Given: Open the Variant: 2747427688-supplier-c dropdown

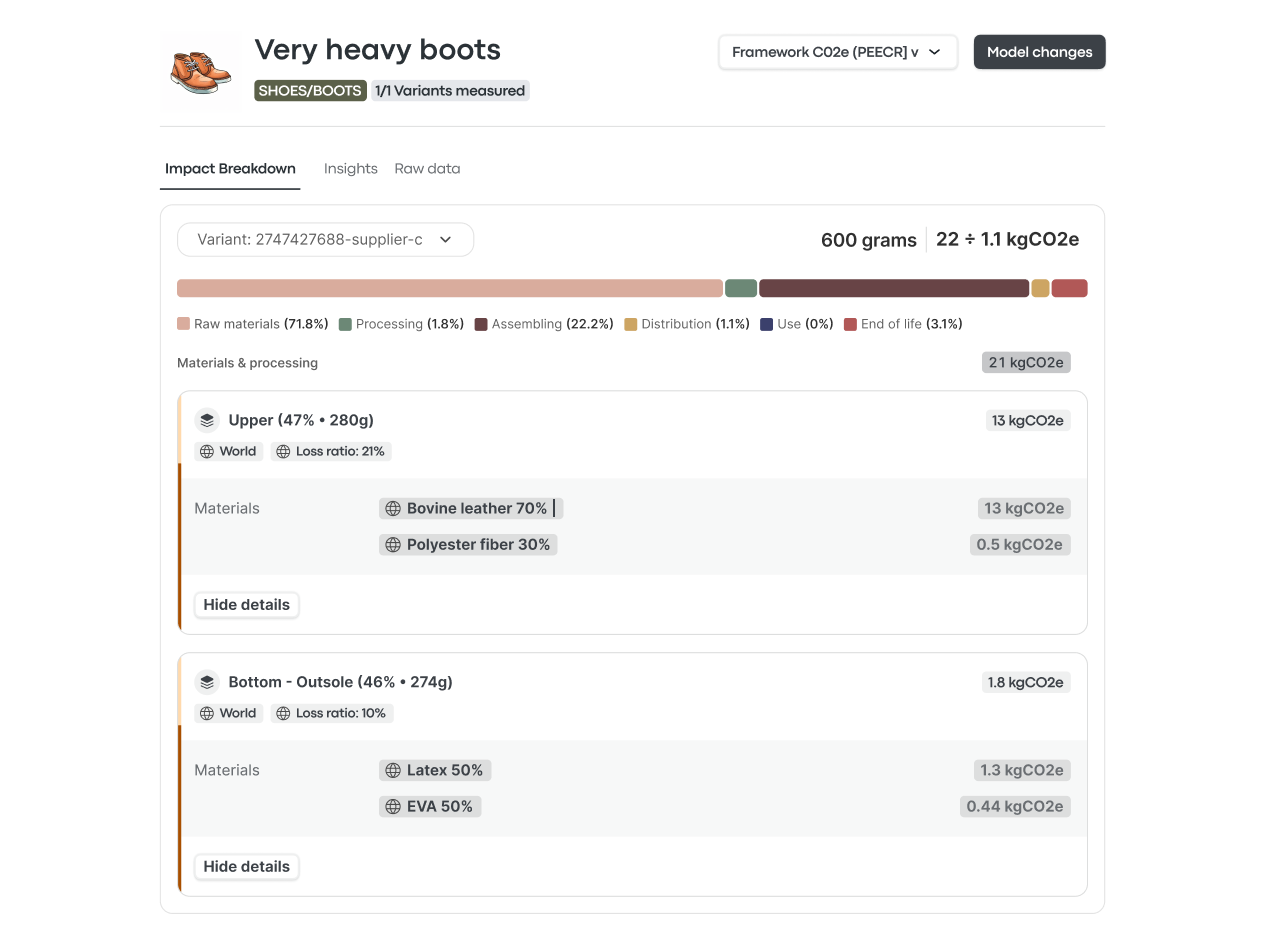Looking at the screenshot, I should pyautogui.click(x=325, y=239).
